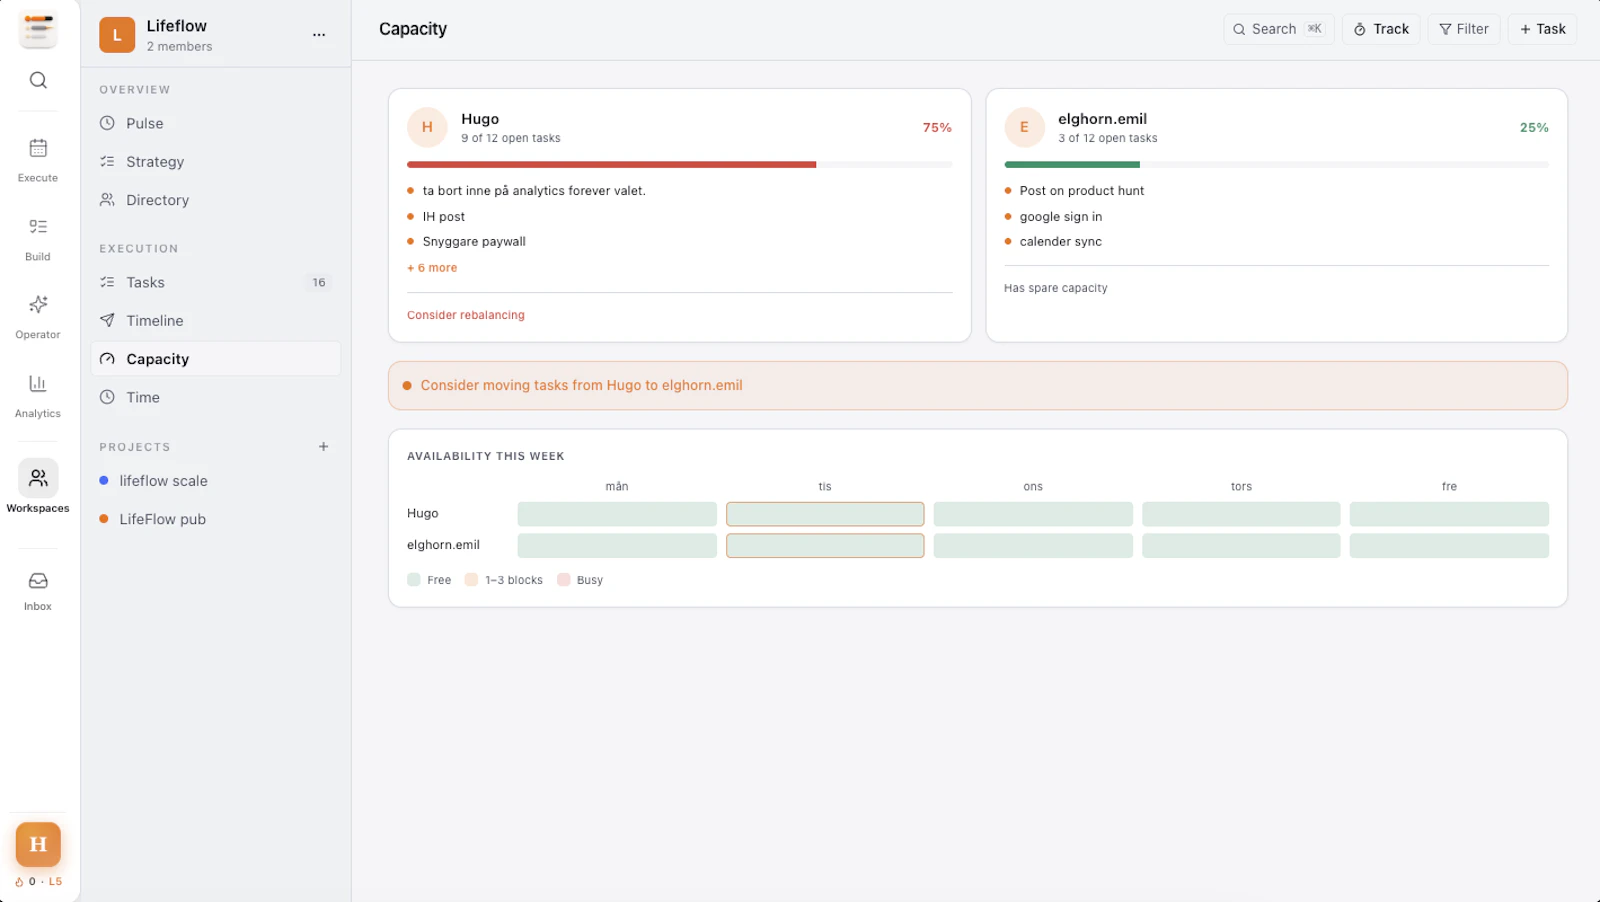Open the 'Snyggare paywall' task
The width and height of the screenshot is (1600, 902).
(x=474, y=242)
